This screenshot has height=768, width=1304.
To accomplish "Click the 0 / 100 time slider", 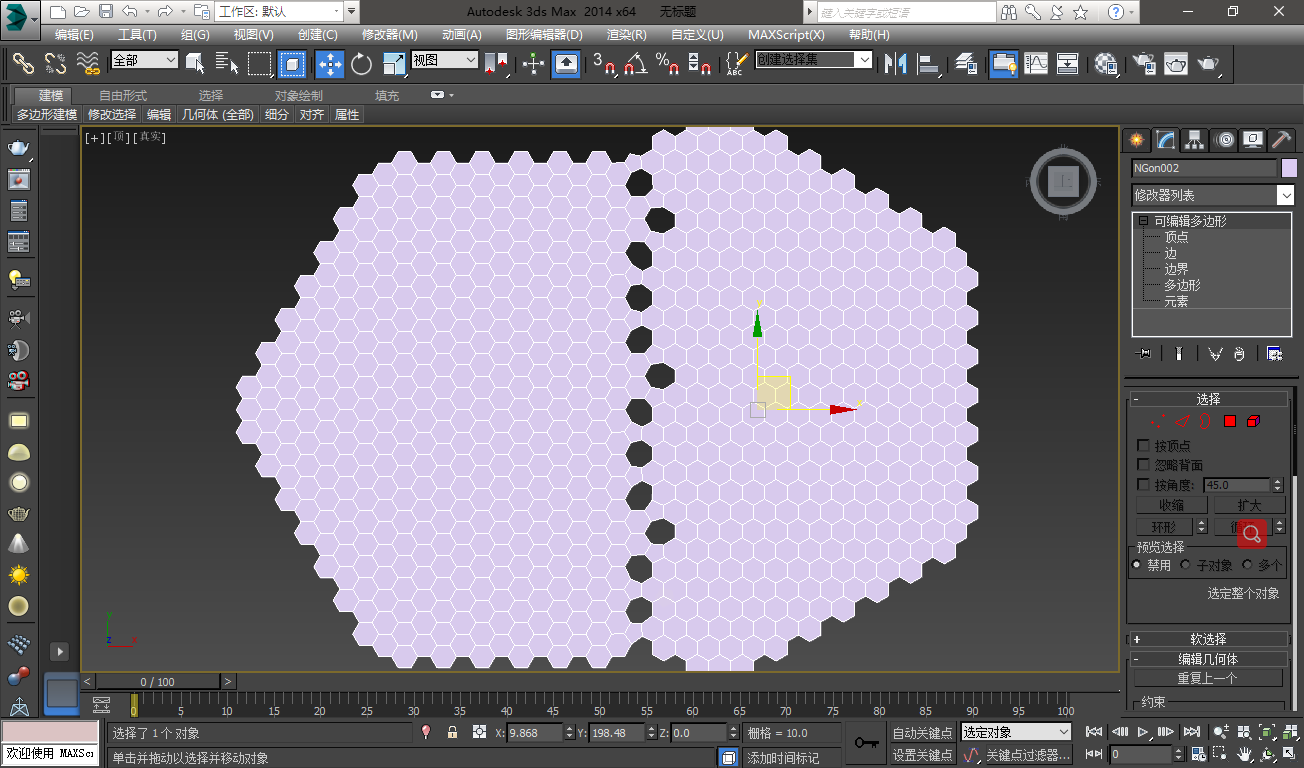I will [x=157, y=682].
